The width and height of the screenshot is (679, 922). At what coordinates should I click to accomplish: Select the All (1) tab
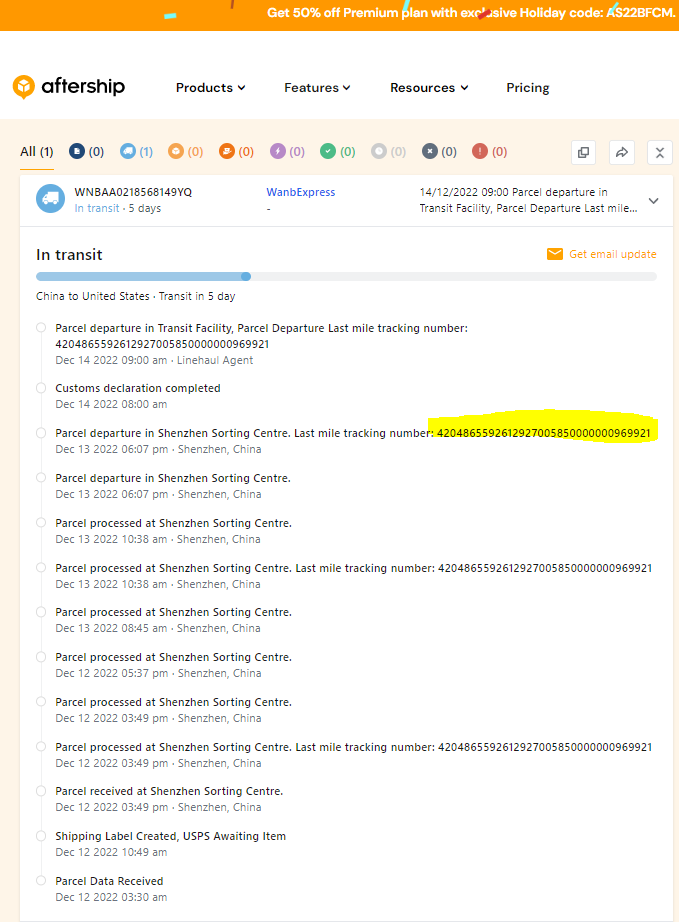point(37,152)
